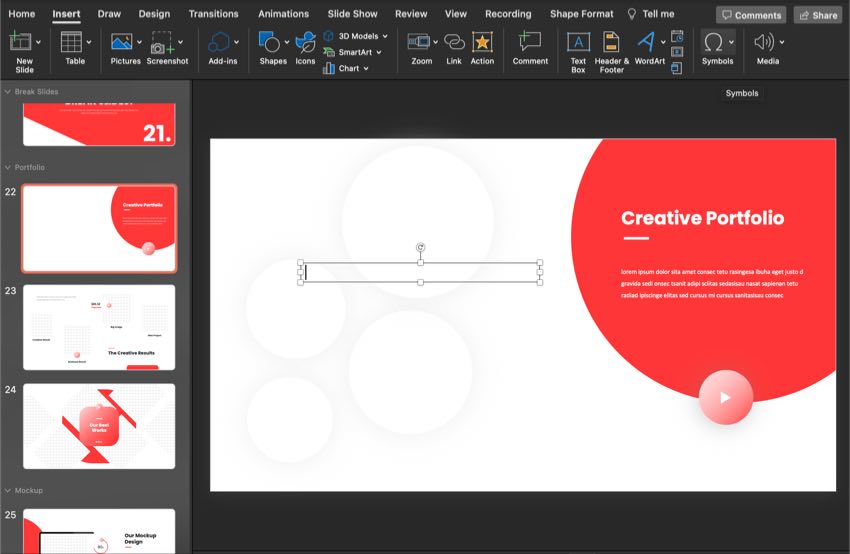Open the Symbols menu

[x=716, y=42]
